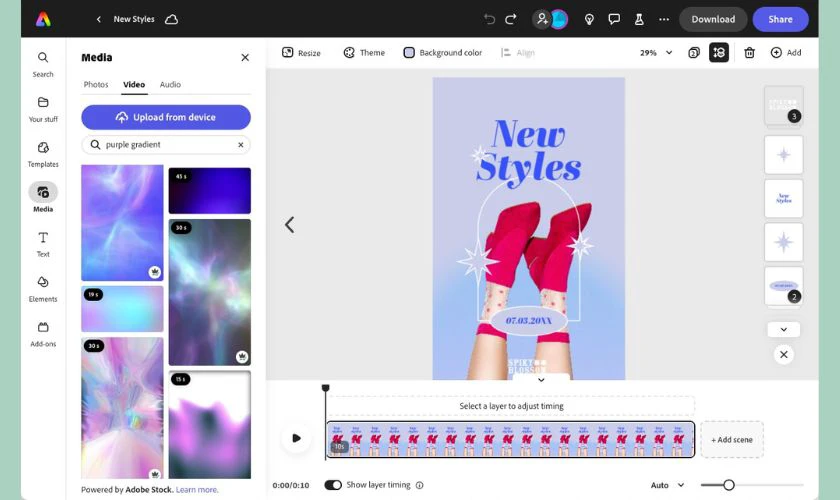Open the Adobe Express home logo

(x=43, y=19)
